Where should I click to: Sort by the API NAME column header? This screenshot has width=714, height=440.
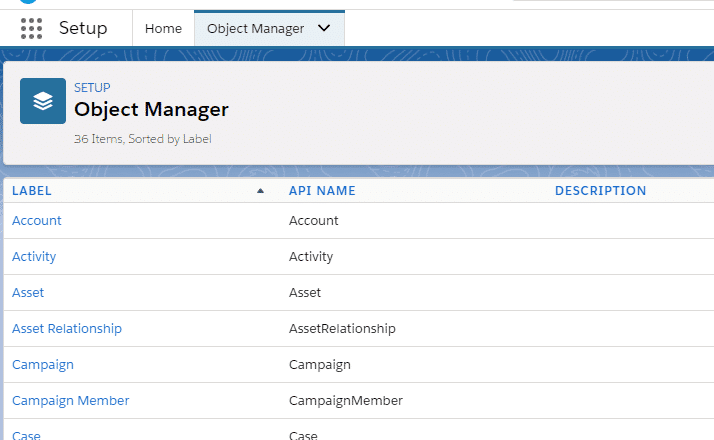(322, 191)
